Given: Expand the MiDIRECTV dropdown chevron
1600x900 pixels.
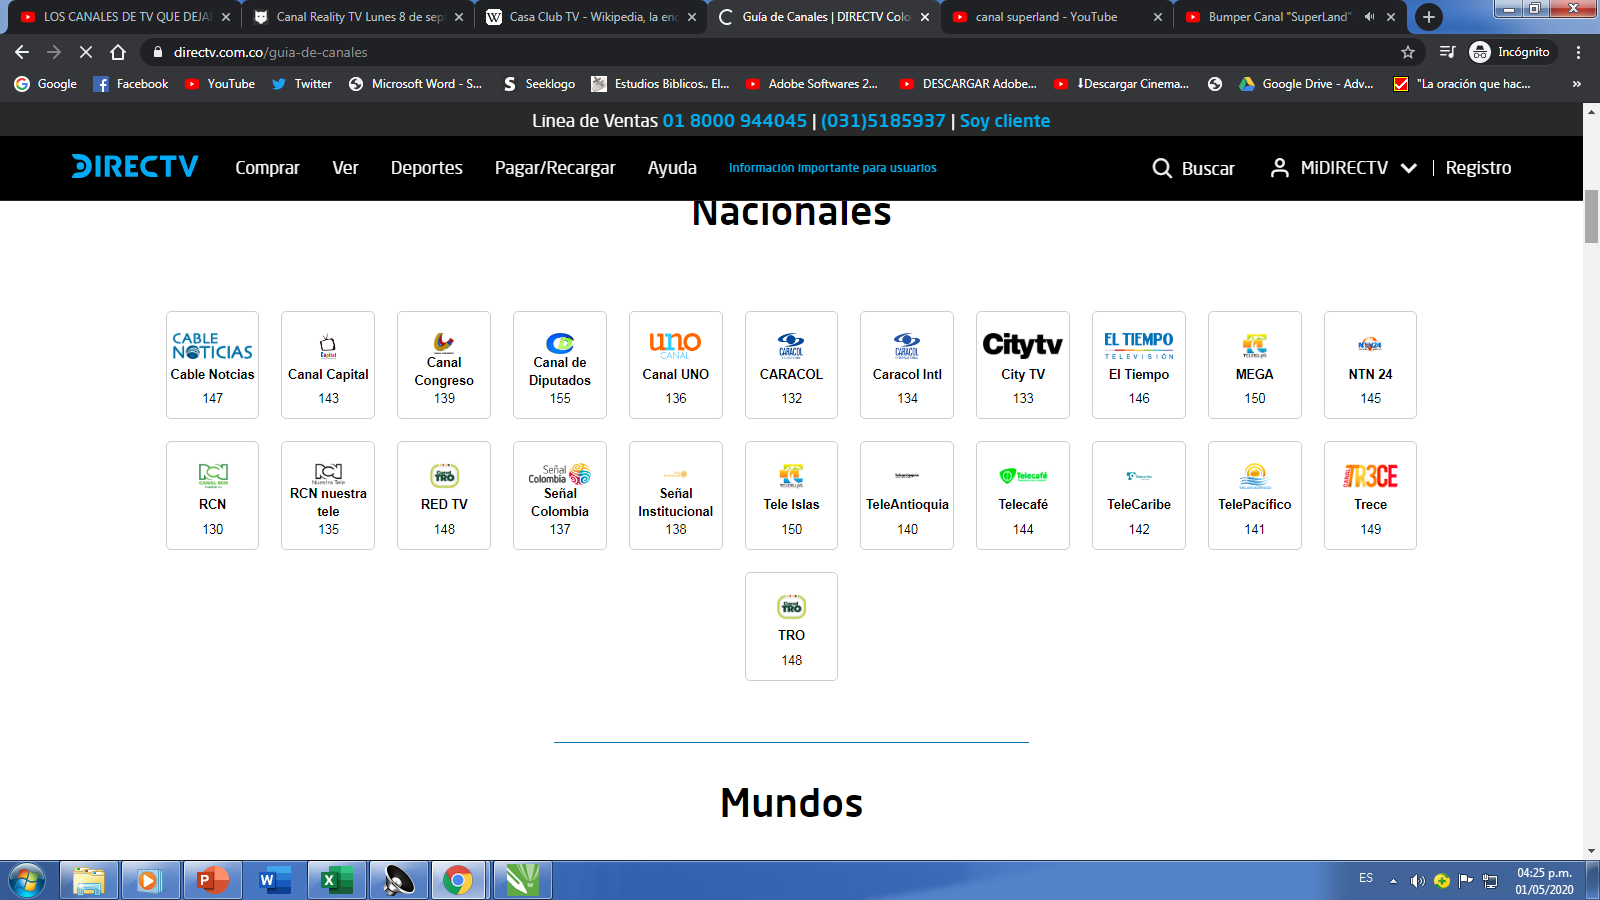Looking at the screenshot, I should tap(1408, 168).
